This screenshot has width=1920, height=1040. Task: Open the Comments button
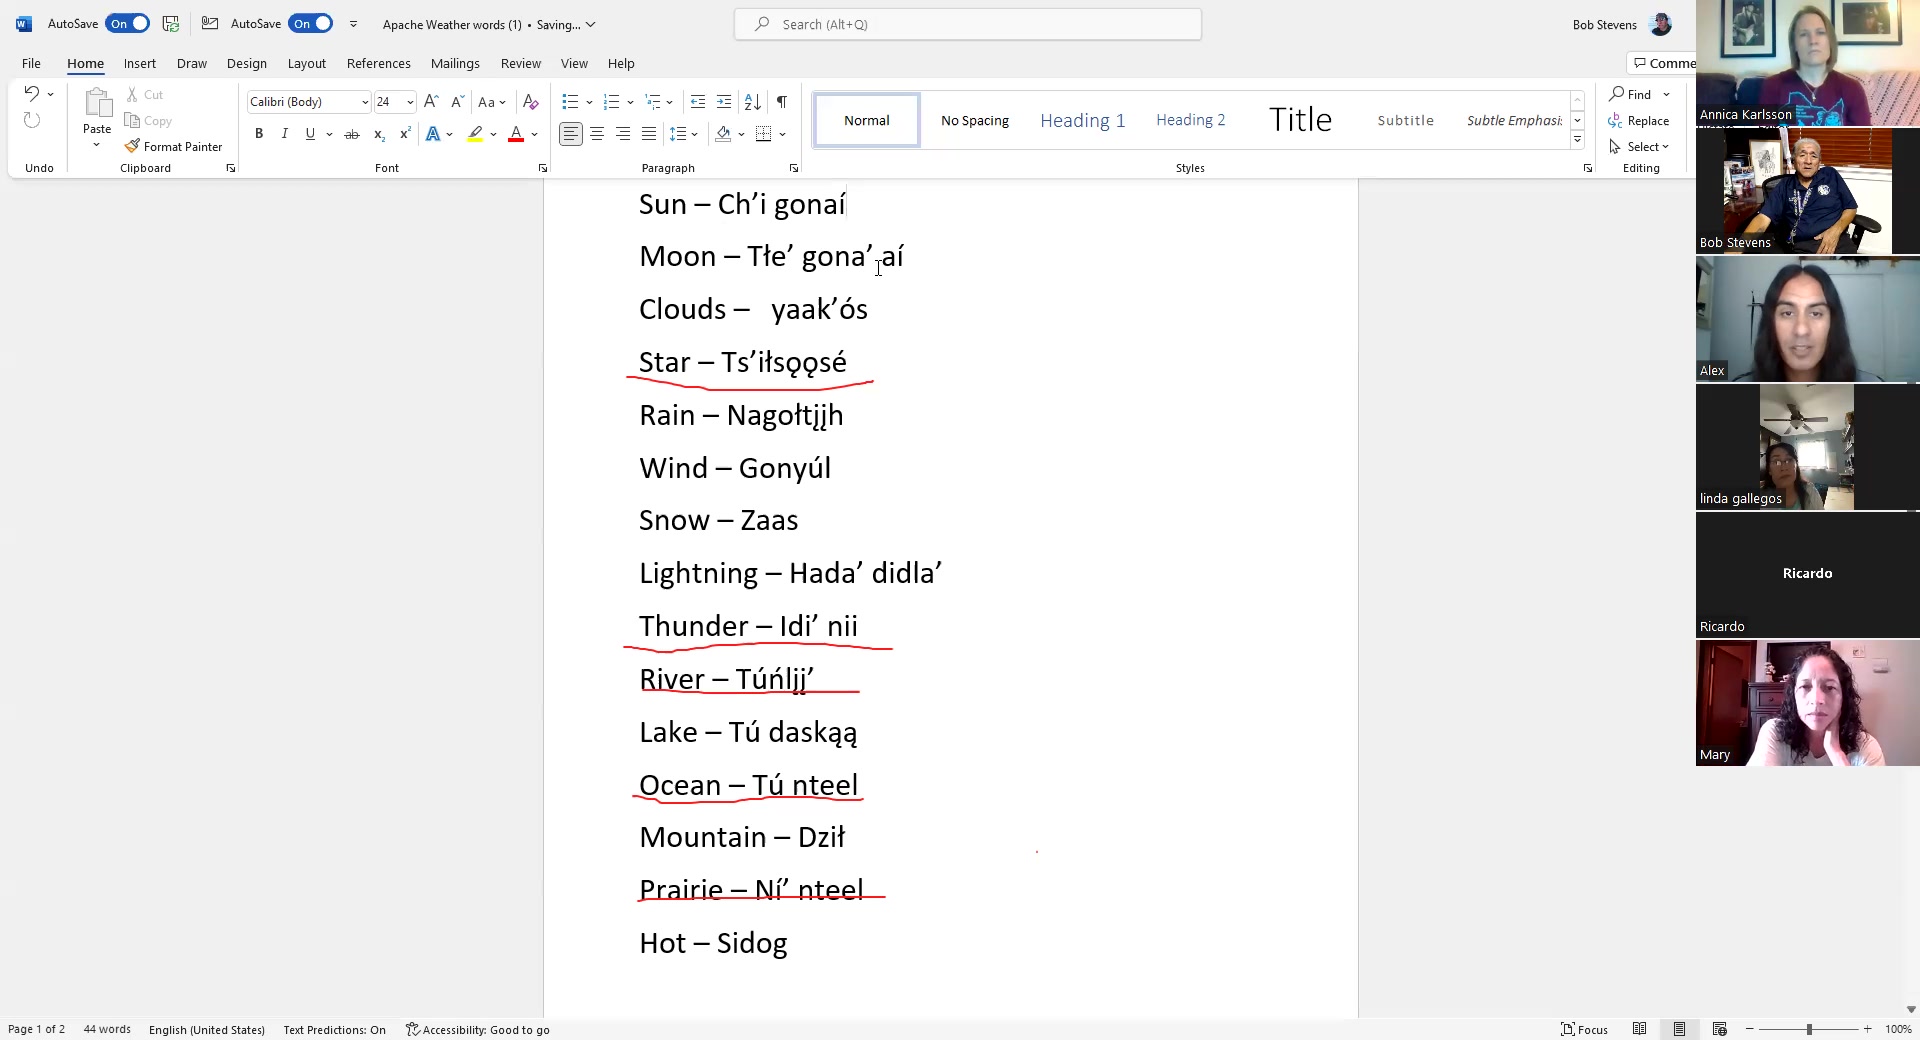[x=1663, y=63]
